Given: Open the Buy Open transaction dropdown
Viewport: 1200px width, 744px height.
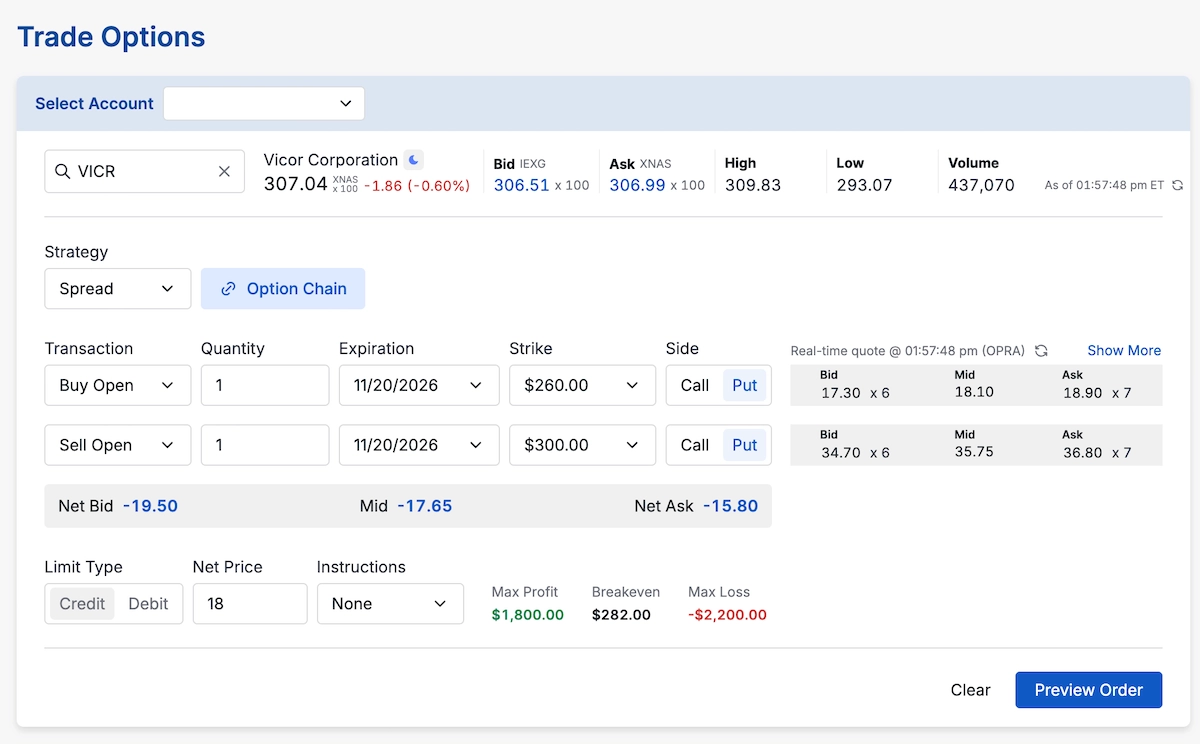Looking at the screenshot, I should click(118, 385).
